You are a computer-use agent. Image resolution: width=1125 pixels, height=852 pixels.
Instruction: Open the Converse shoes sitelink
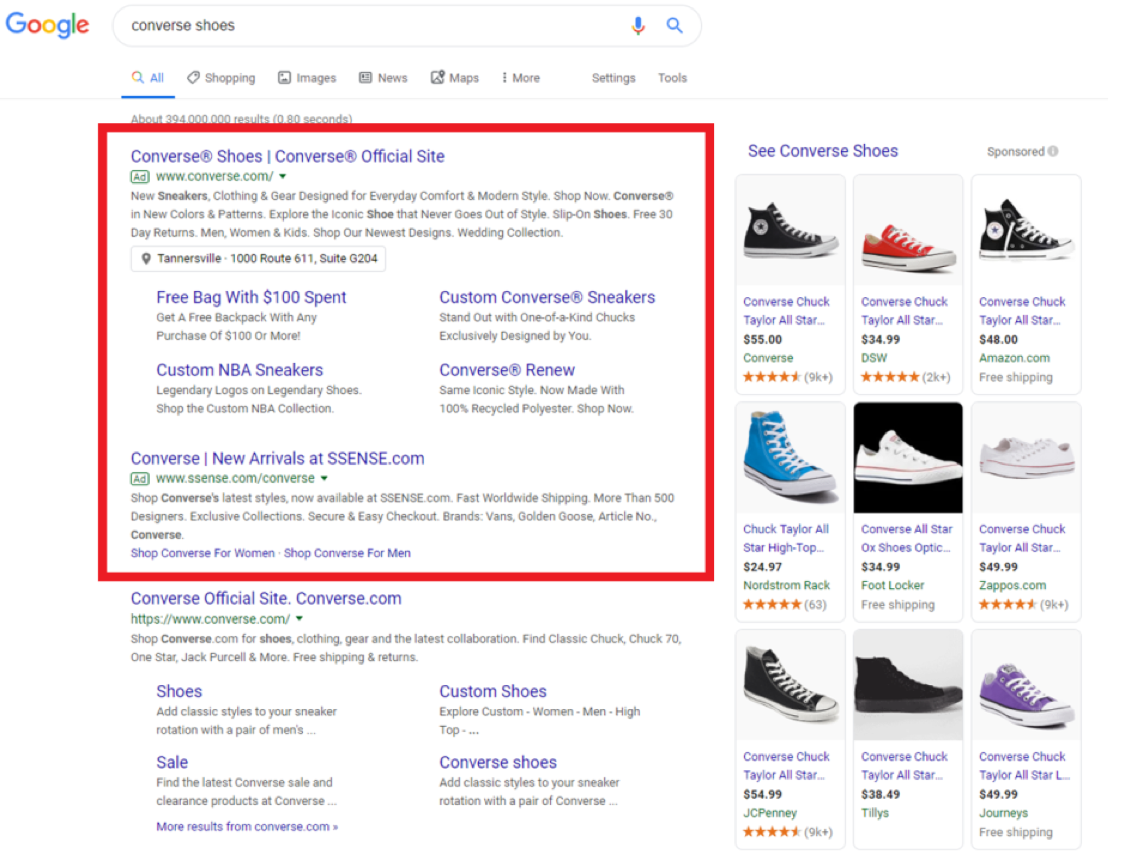[498, 762]
